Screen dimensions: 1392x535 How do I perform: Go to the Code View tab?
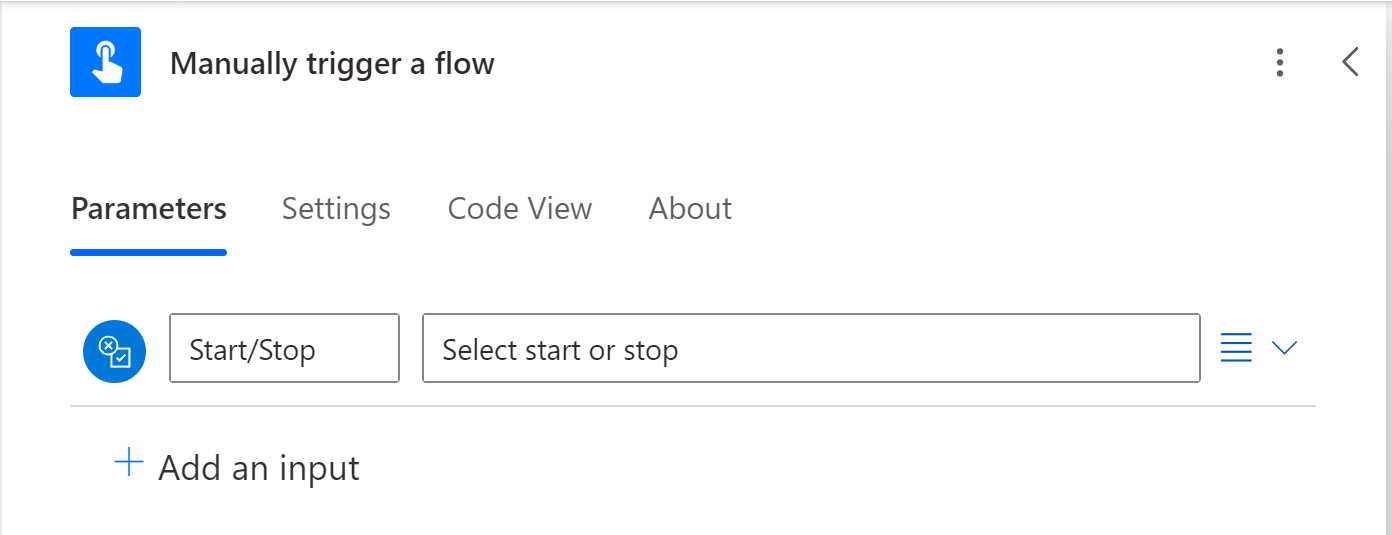pyautogui.click(x=520, y=209)
